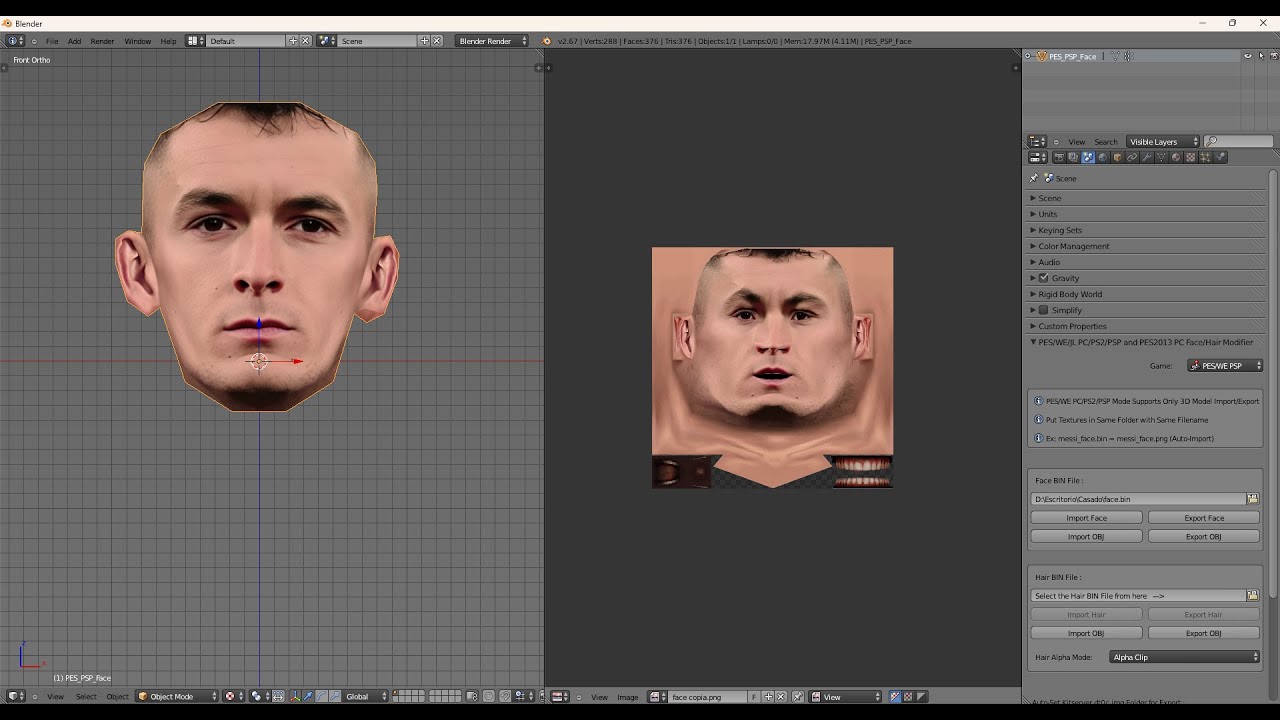
Task: Click the browse image icon beside face copia.png
Action: [x=657, y=697]
